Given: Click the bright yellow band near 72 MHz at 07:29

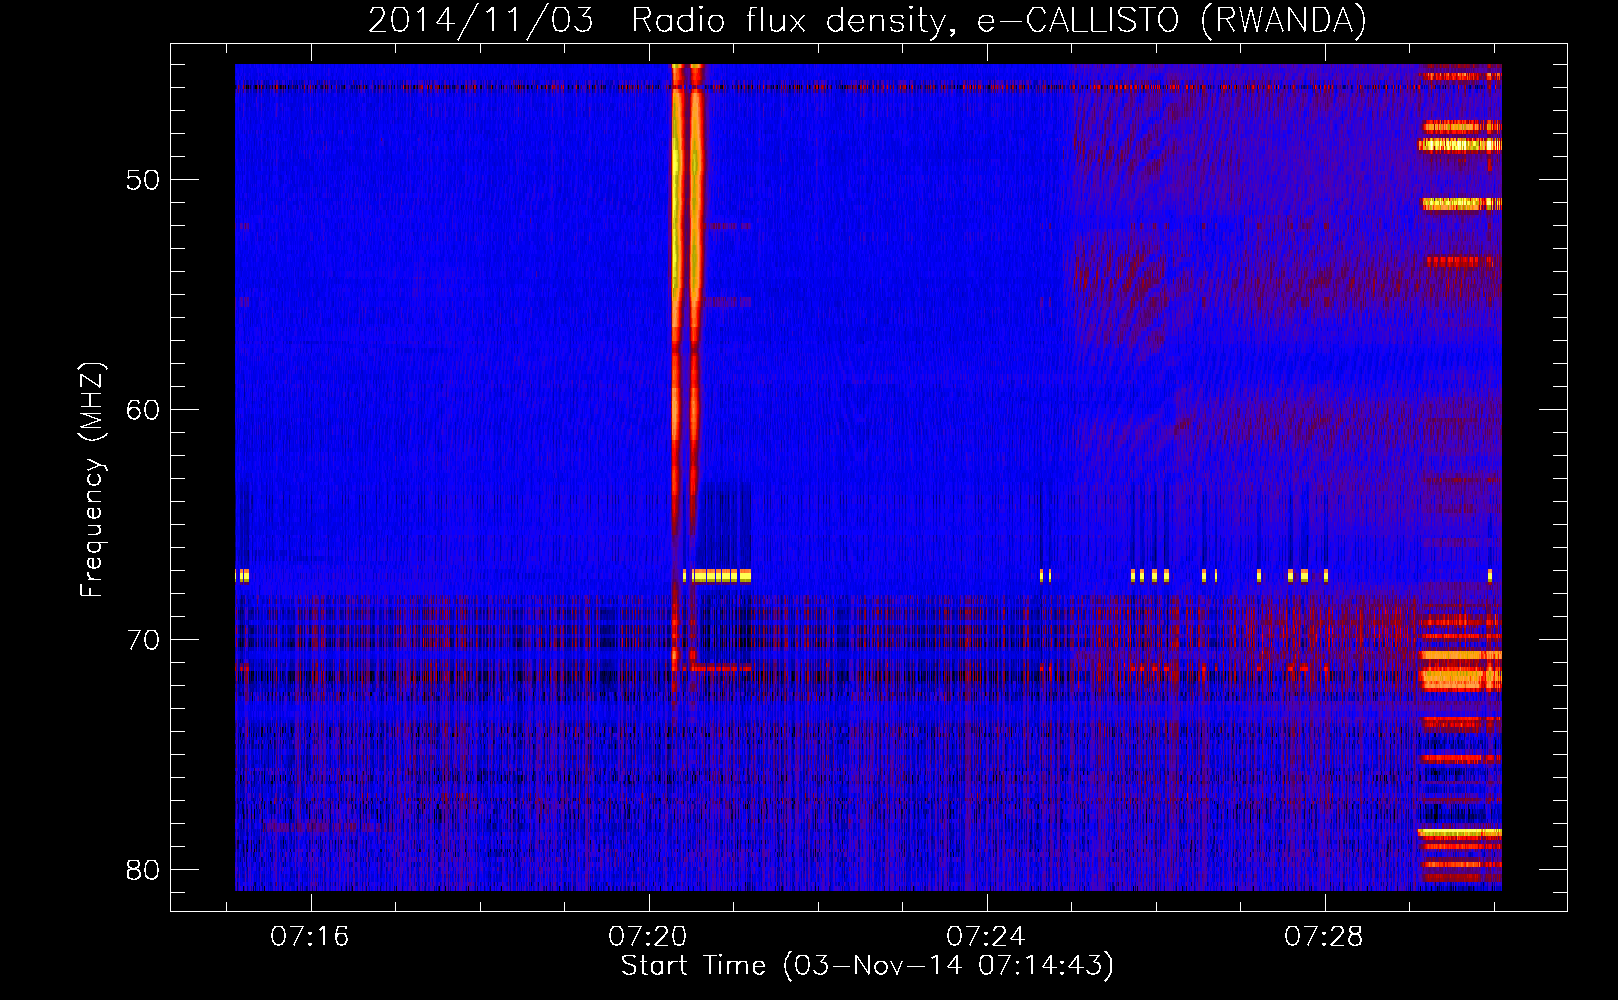Looking at the screenshot, I should [1460, 679].
